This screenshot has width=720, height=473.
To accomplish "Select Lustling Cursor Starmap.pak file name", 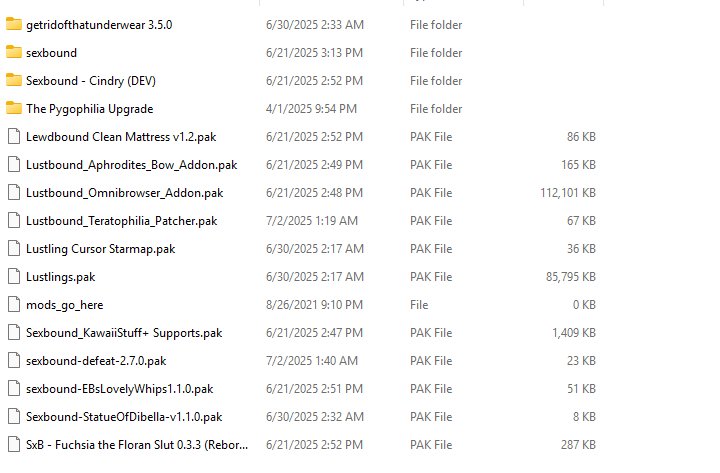I will point(101,249).
